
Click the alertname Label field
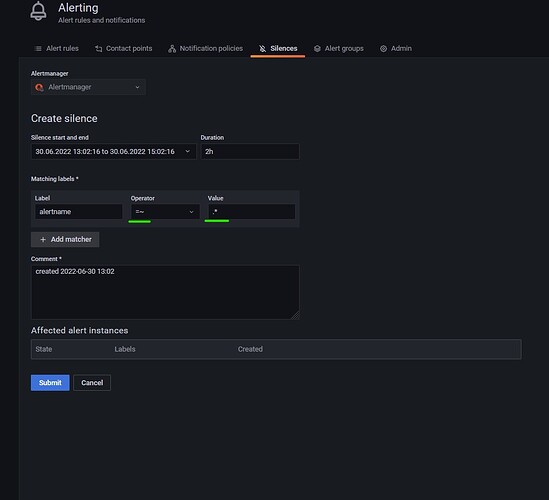pos(79,212)
